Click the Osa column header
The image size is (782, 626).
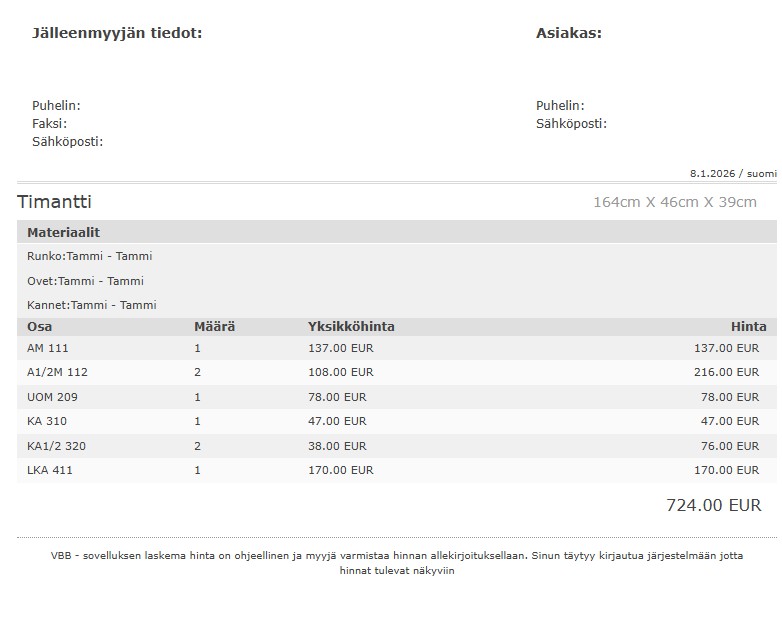[x=39, y=327]
